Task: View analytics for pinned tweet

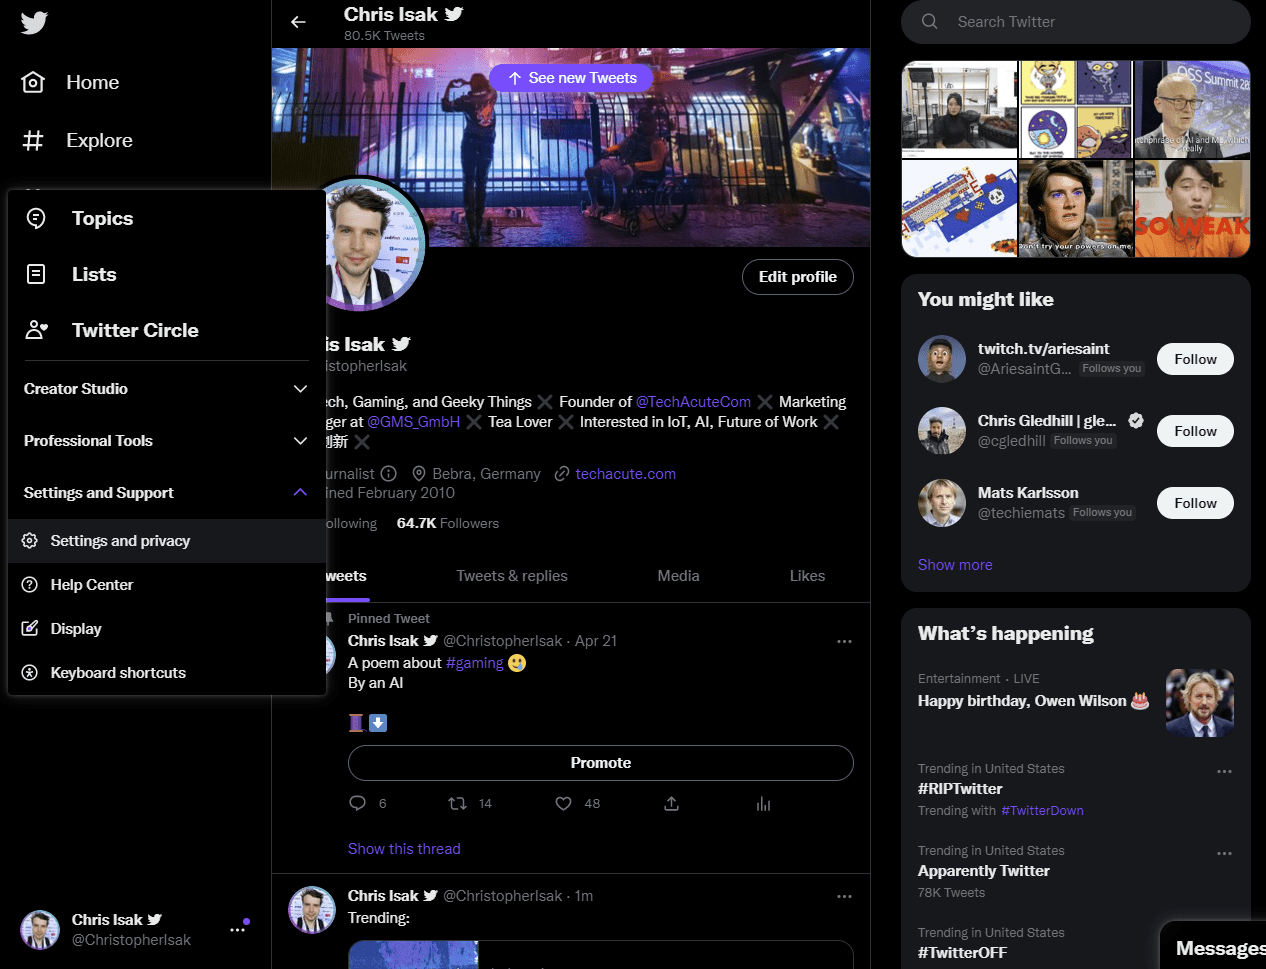Action: 764,804
